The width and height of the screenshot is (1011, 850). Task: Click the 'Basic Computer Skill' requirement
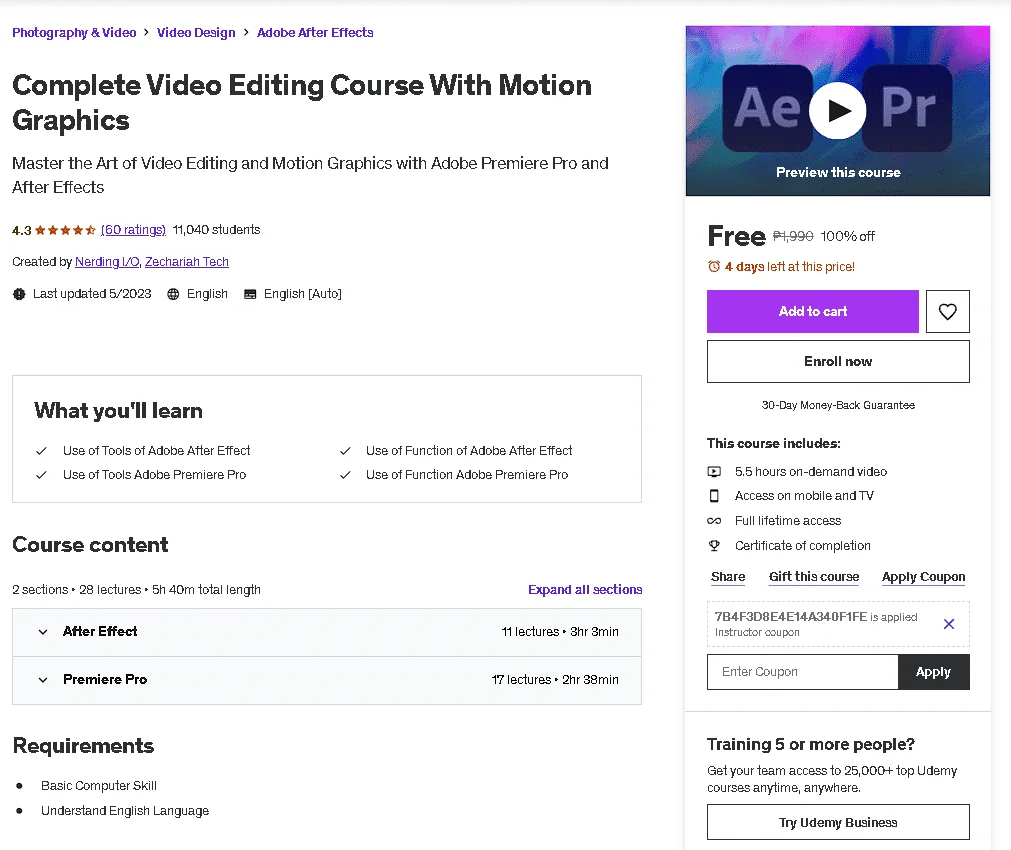tap(99, 786)
